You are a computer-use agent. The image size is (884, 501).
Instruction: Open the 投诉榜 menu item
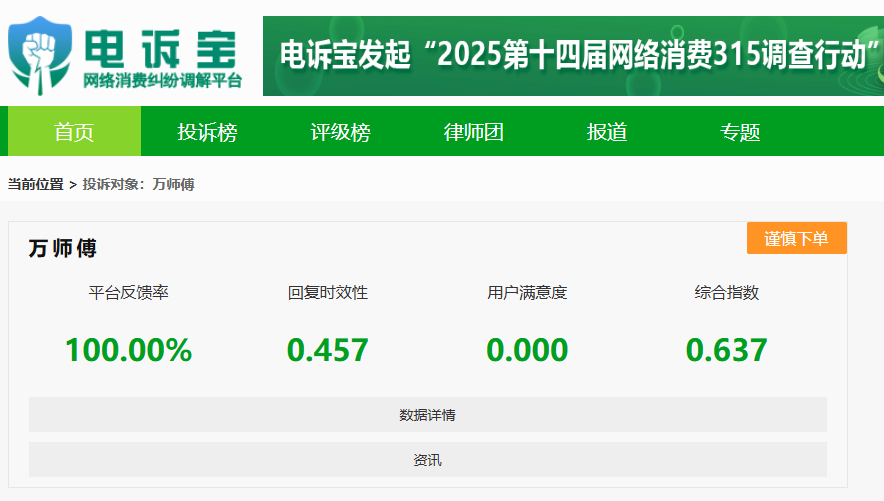(x=207, y=131)
